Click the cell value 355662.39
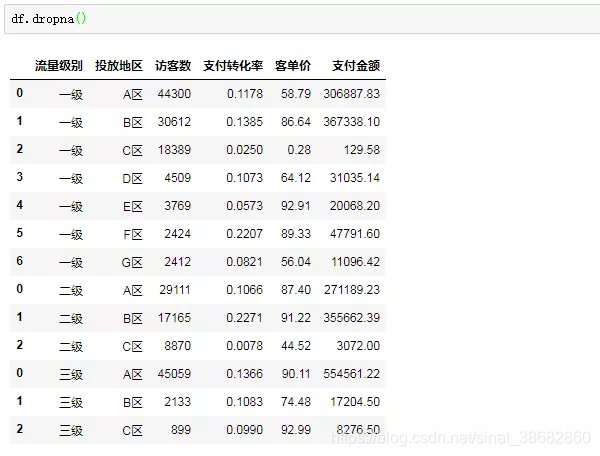 pos(352,318)
